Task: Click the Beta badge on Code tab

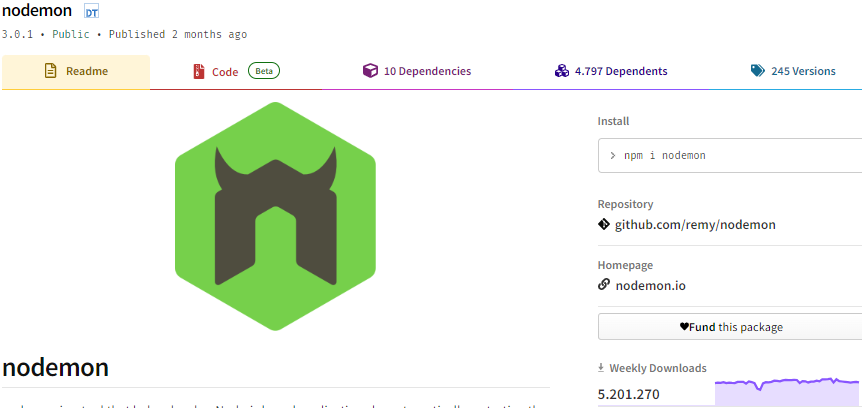Action: pyautogui.click(x=264, y=71)
